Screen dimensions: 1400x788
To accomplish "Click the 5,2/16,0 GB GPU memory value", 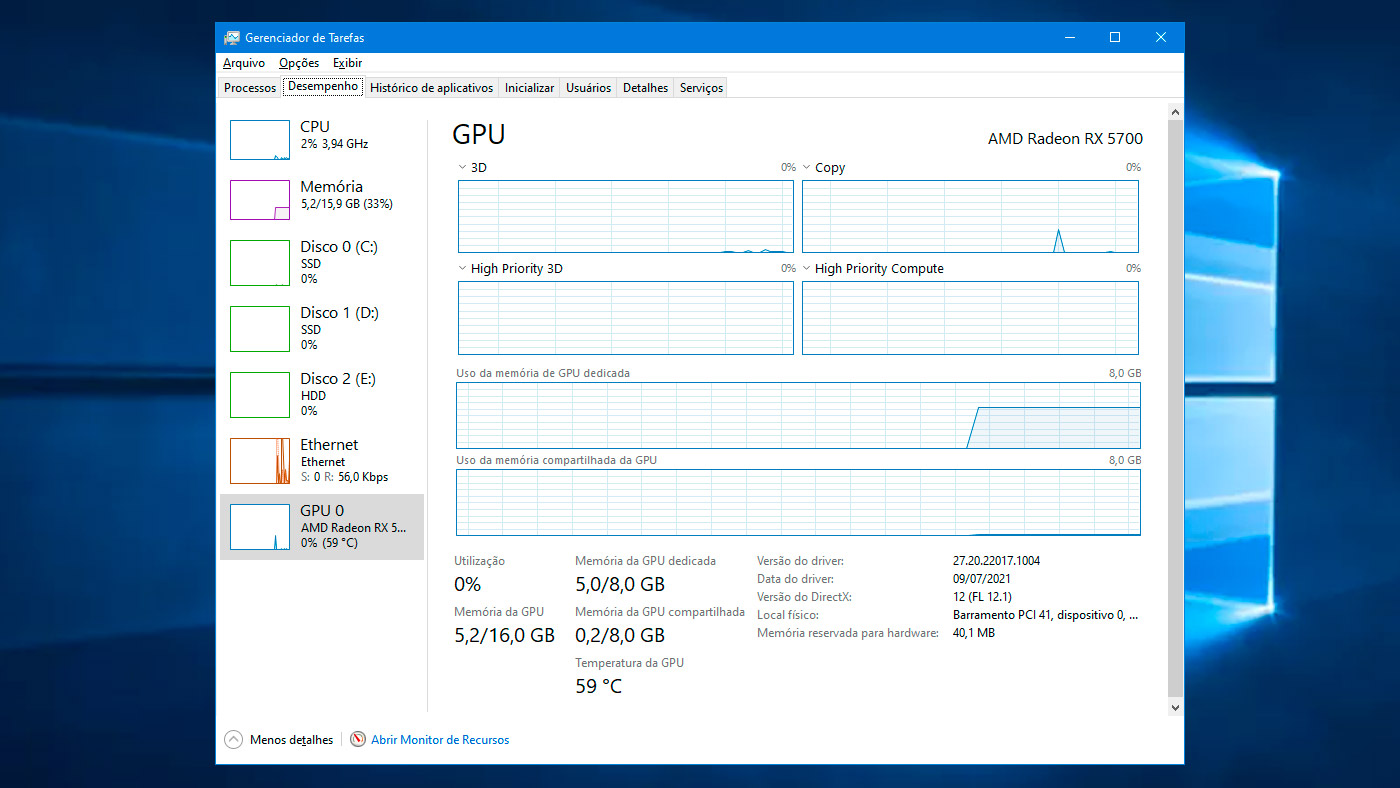I will point(504,635).
